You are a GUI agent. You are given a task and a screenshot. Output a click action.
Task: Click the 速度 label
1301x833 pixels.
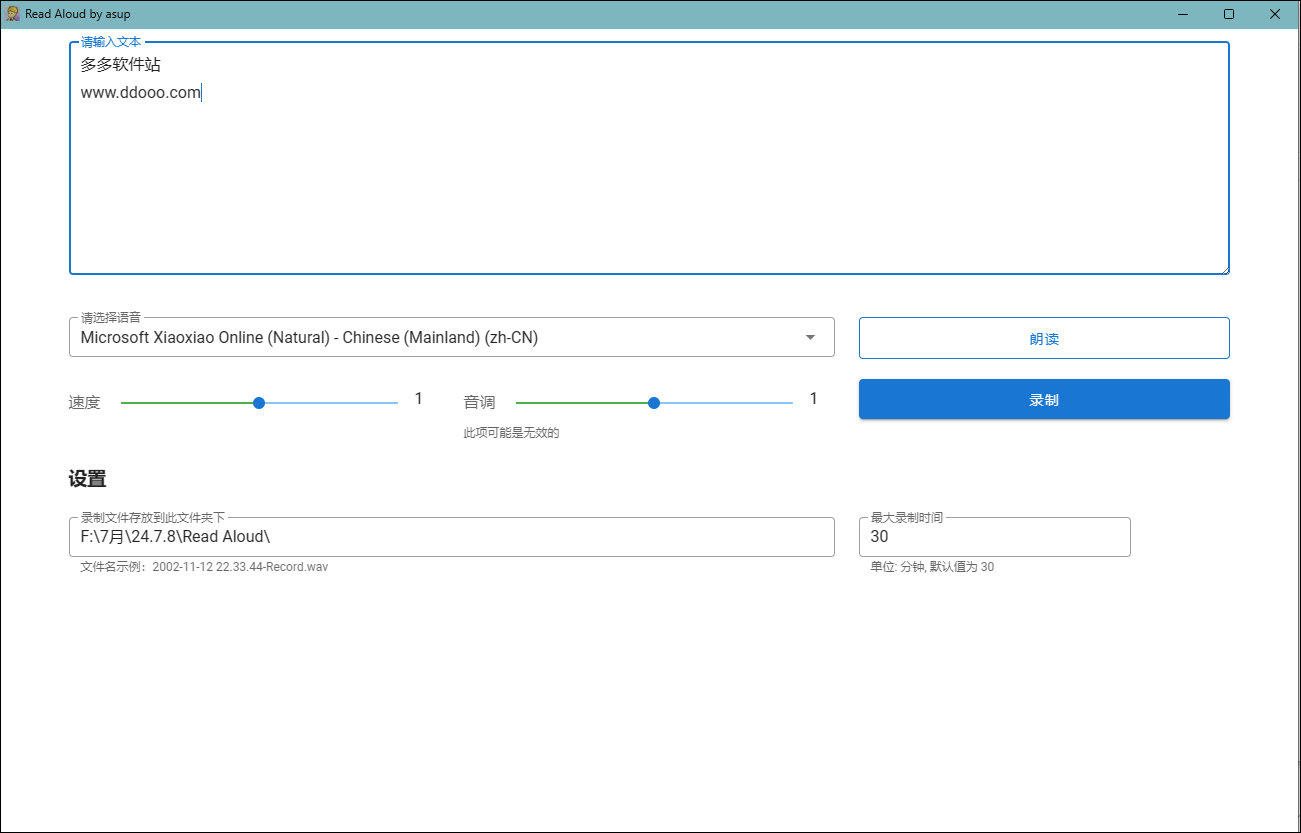(85, 403)
